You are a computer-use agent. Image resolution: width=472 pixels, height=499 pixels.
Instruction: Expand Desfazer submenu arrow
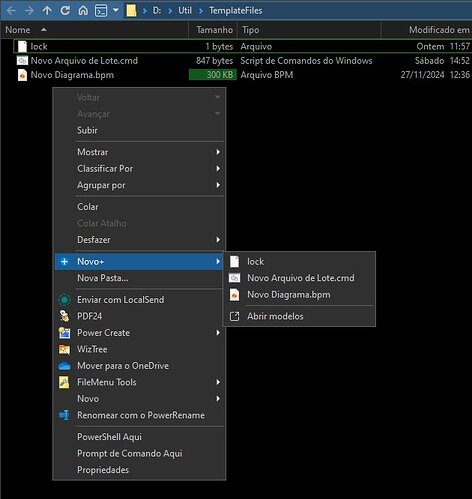point(218,240)
